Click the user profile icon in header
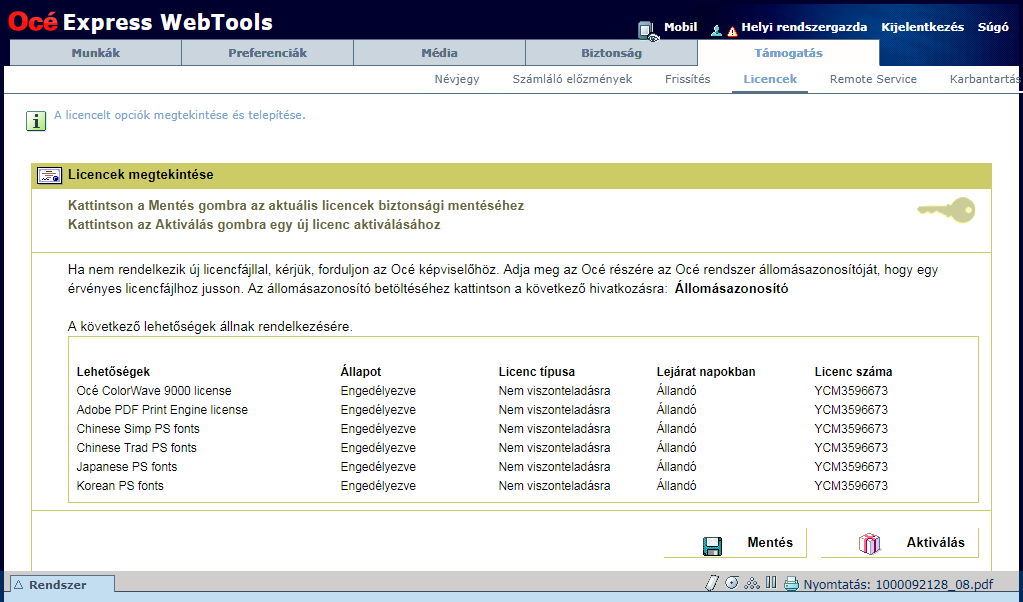Image resolution: width=1023 pixels, height=602 pixels. pyautogui.click(x=716, y=30)
